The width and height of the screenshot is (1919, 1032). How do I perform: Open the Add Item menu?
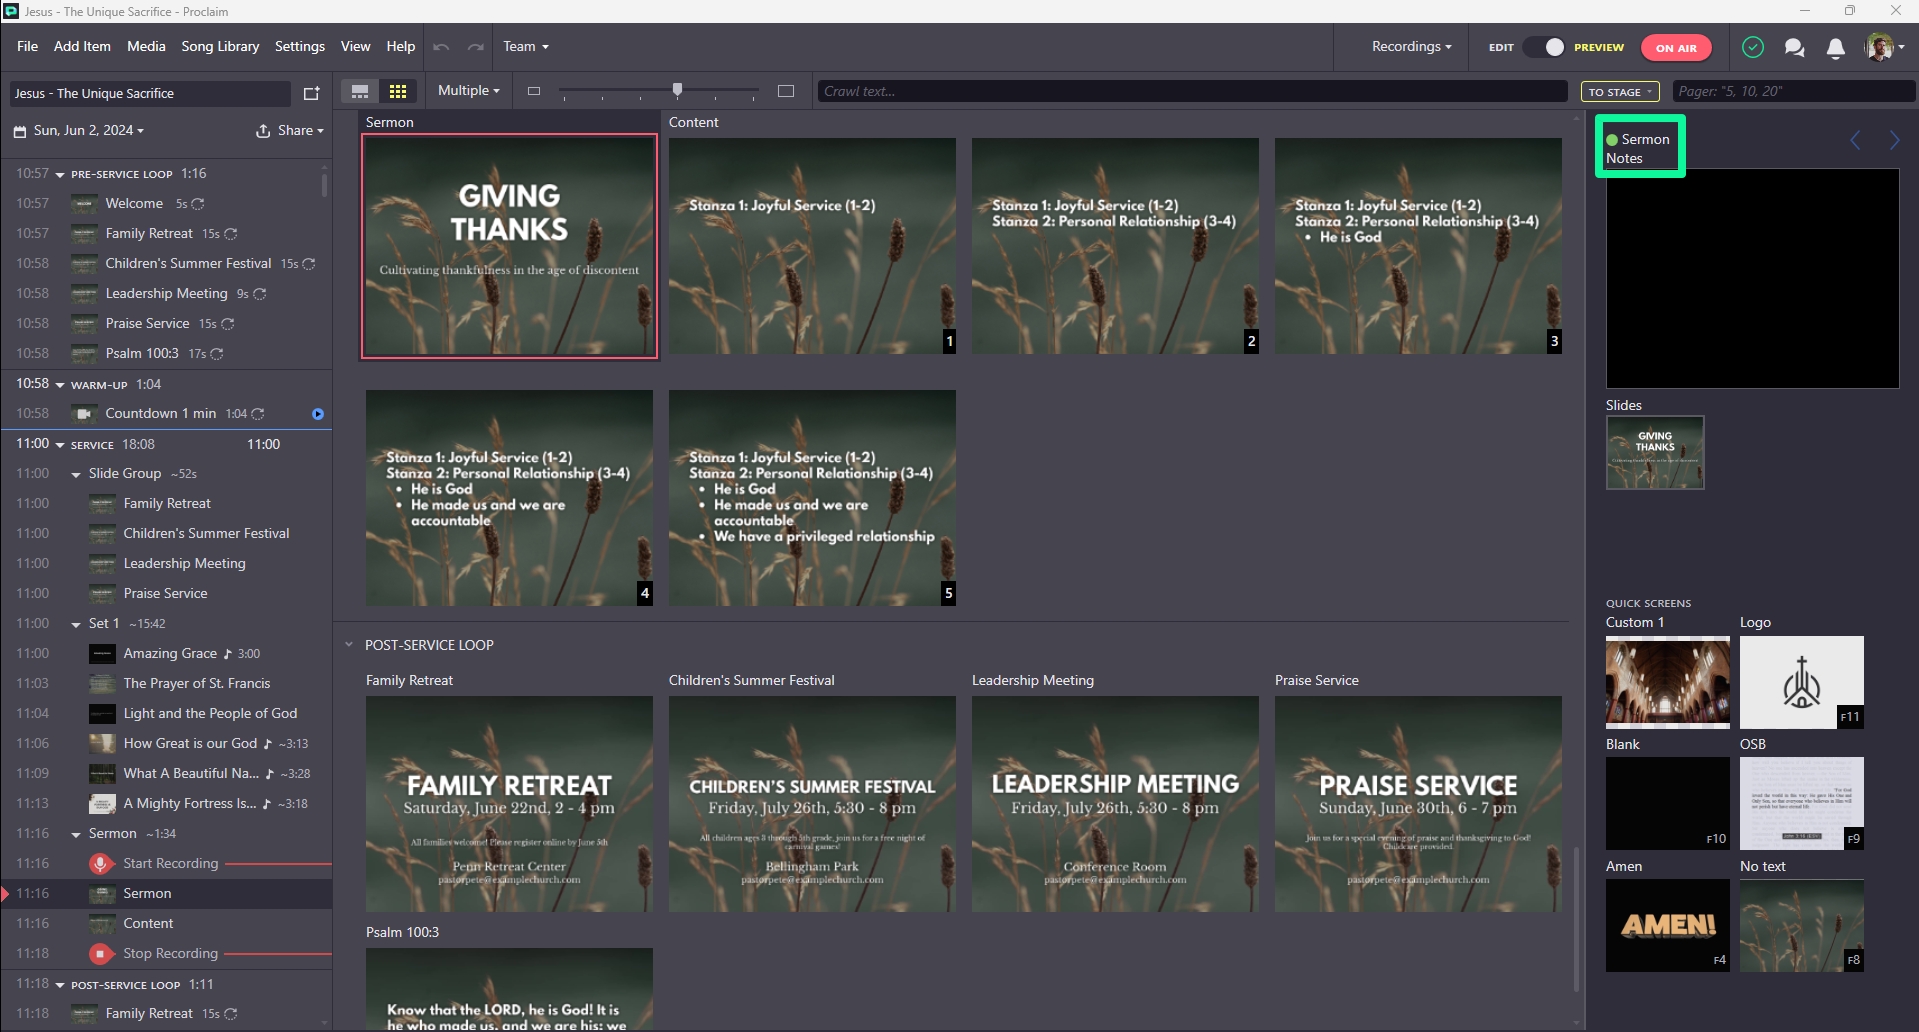82,46
